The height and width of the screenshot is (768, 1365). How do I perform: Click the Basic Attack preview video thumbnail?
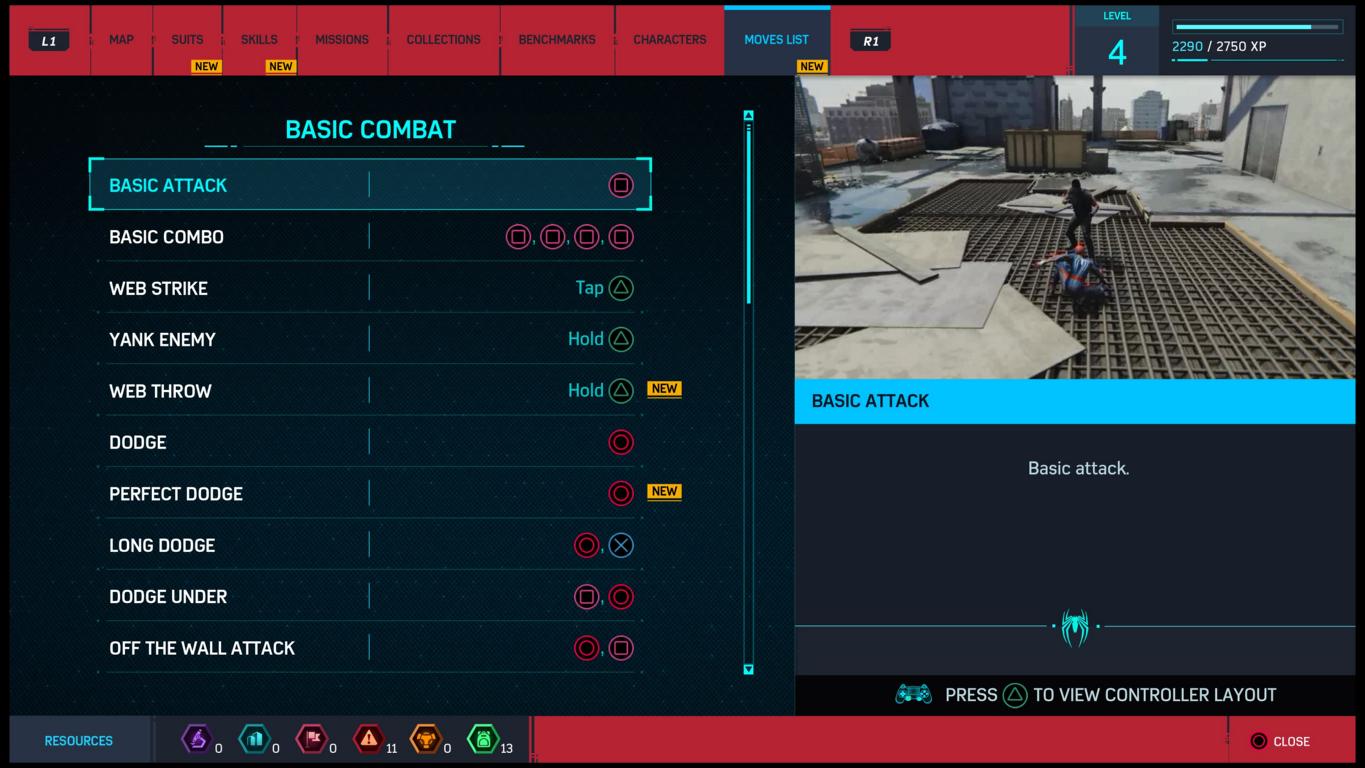coord(1074,228)
